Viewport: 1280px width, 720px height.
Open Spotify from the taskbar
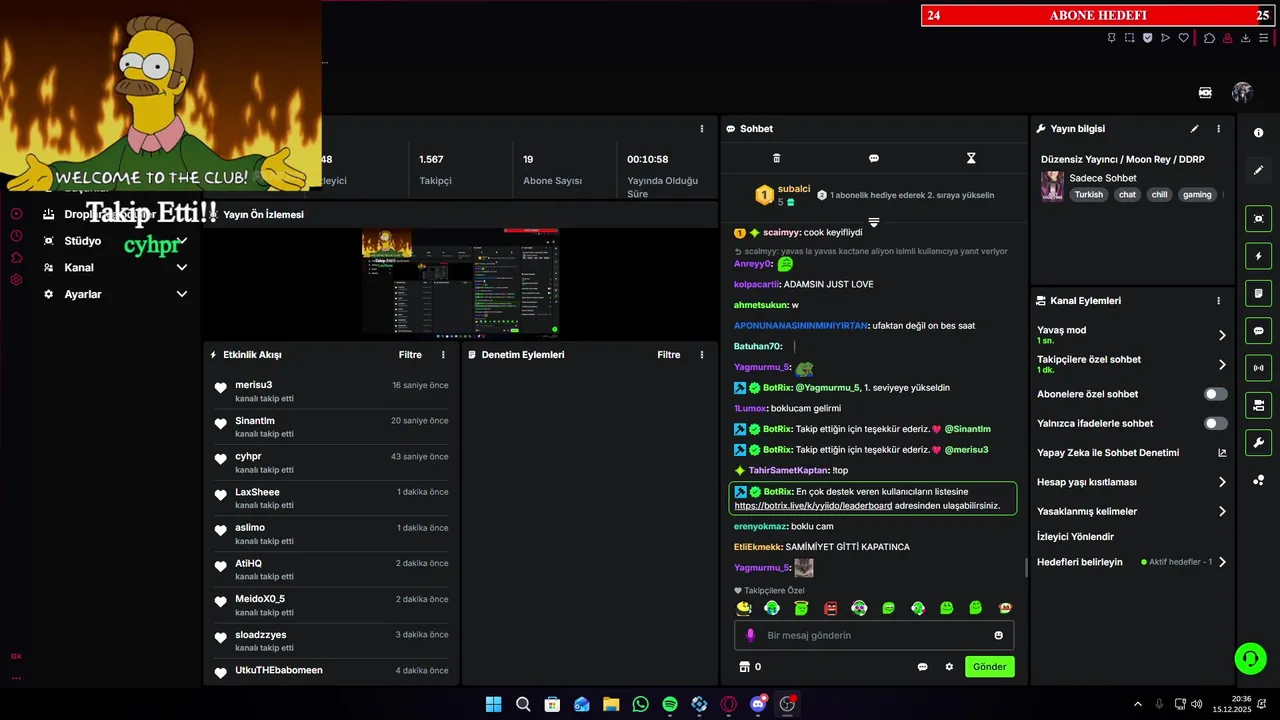(x=670, y=704)
